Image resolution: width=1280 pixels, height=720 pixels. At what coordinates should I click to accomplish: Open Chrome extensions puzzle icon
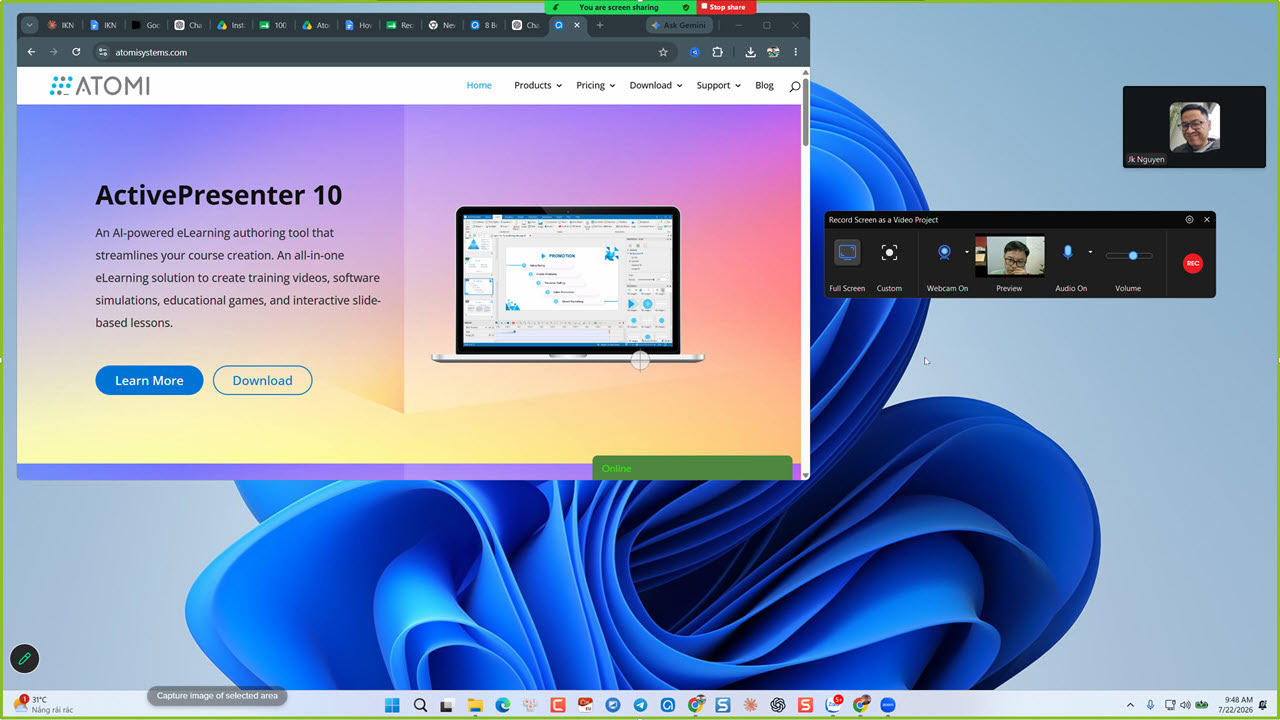click(x=717, y=52)
